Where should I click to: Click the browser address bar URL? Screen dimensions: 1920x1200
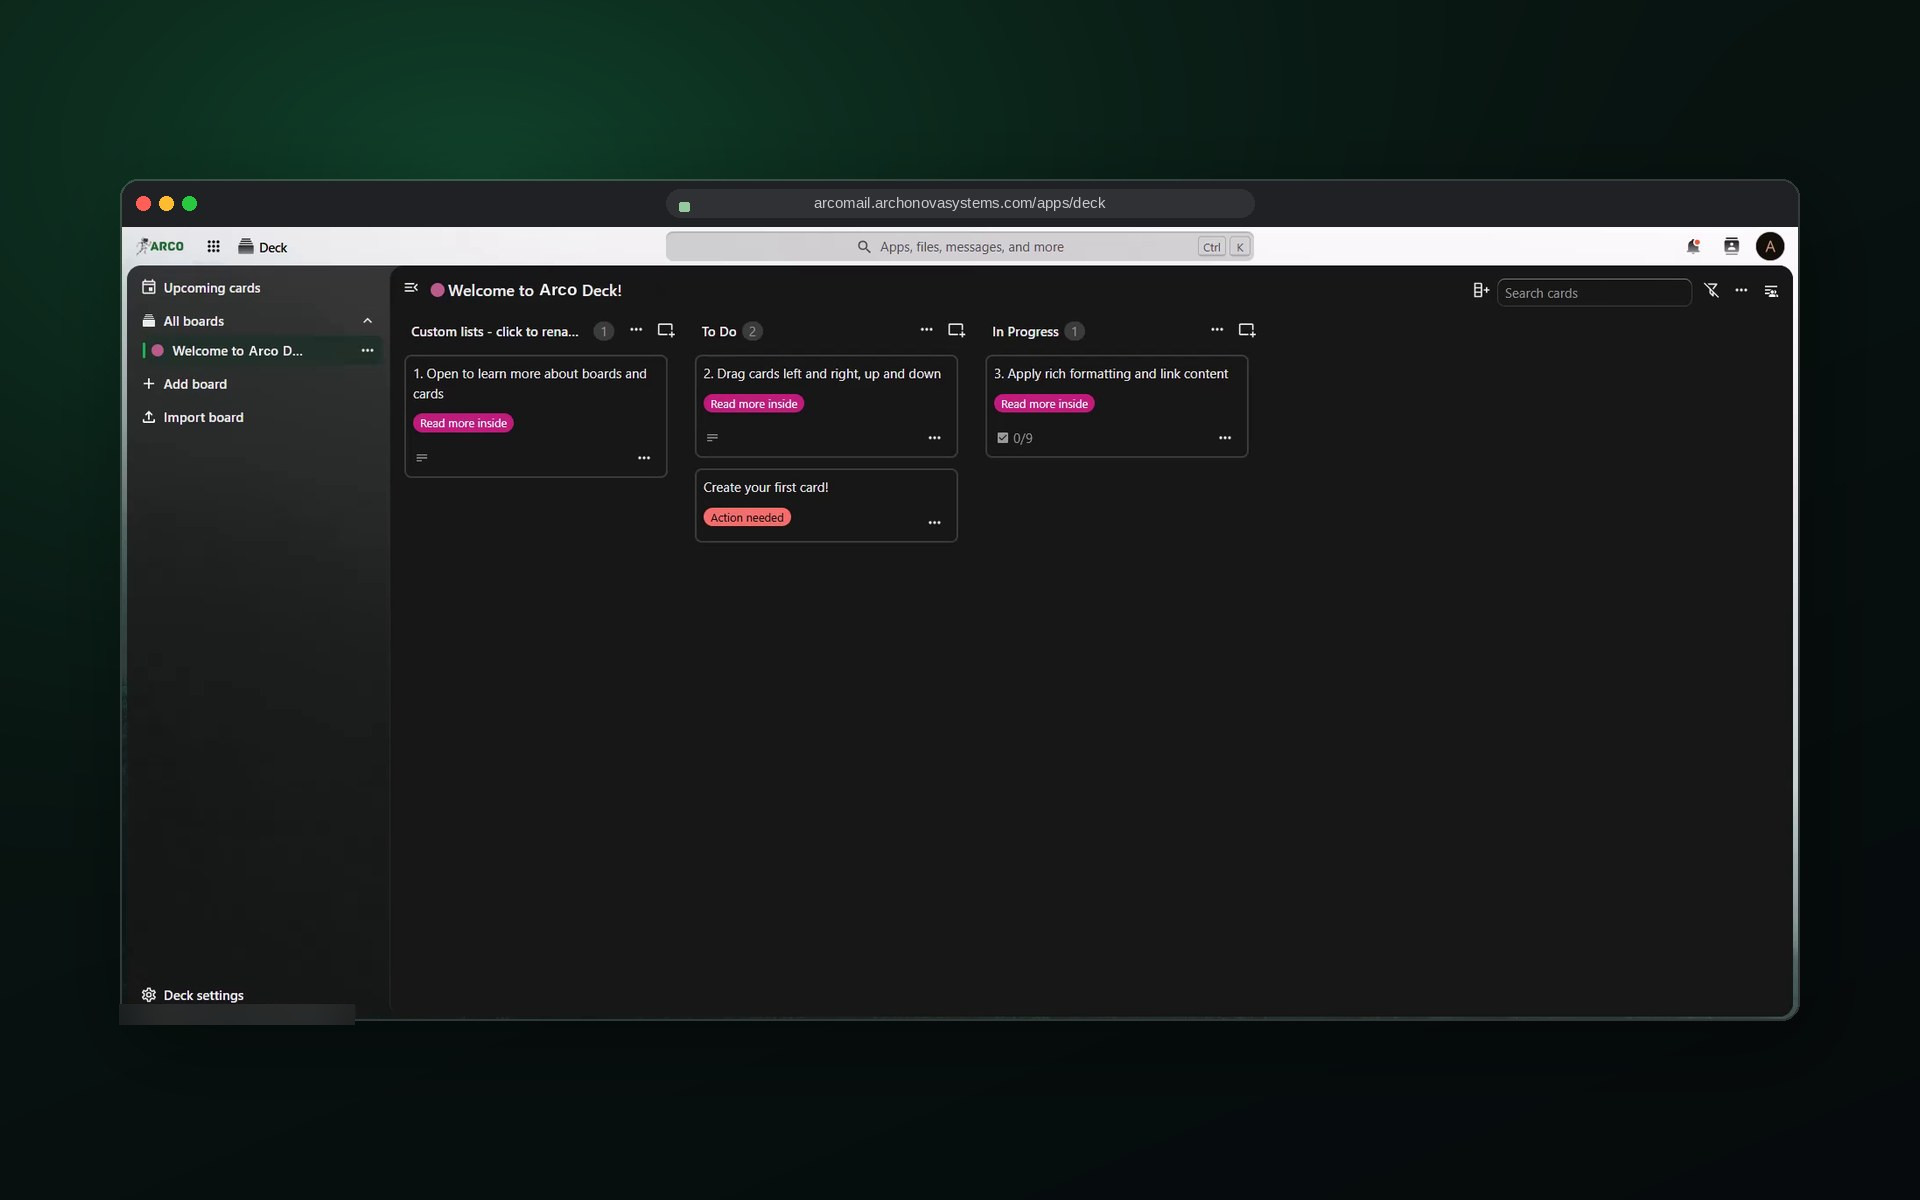959,203
